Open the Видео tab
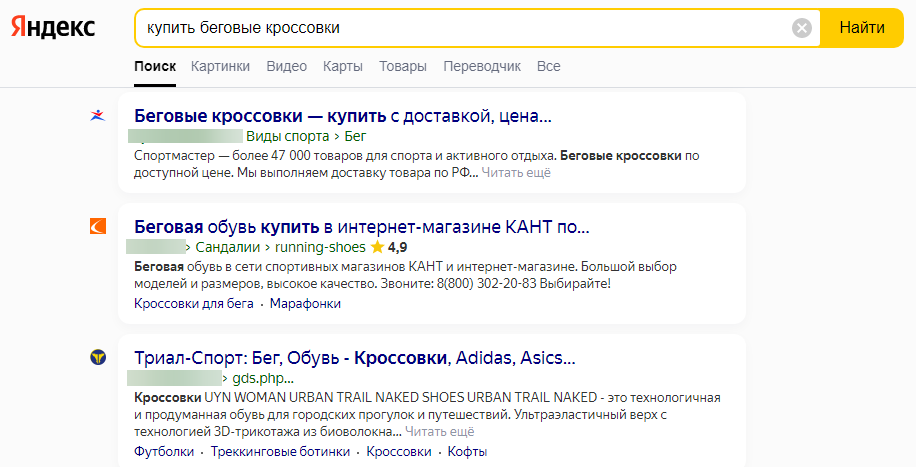The image size is (916, 467). point(286,67)
